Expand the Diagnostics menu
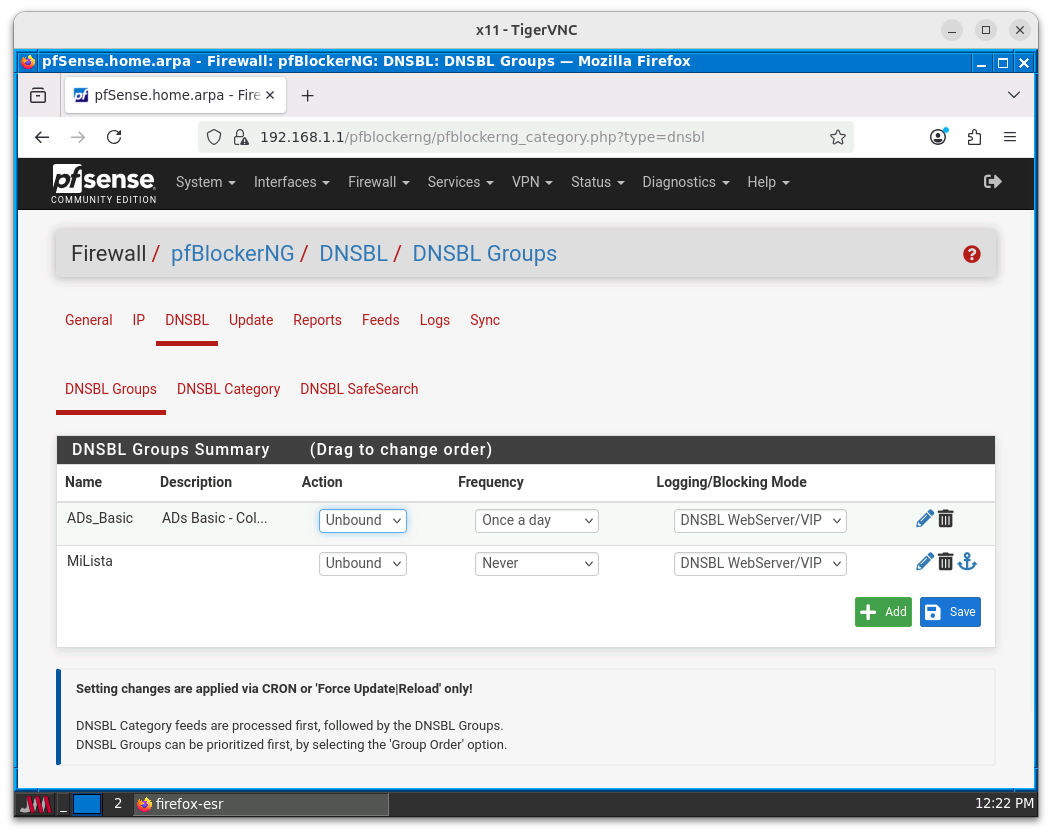This screenshot has width=1052, height=834. pos(686,183)
